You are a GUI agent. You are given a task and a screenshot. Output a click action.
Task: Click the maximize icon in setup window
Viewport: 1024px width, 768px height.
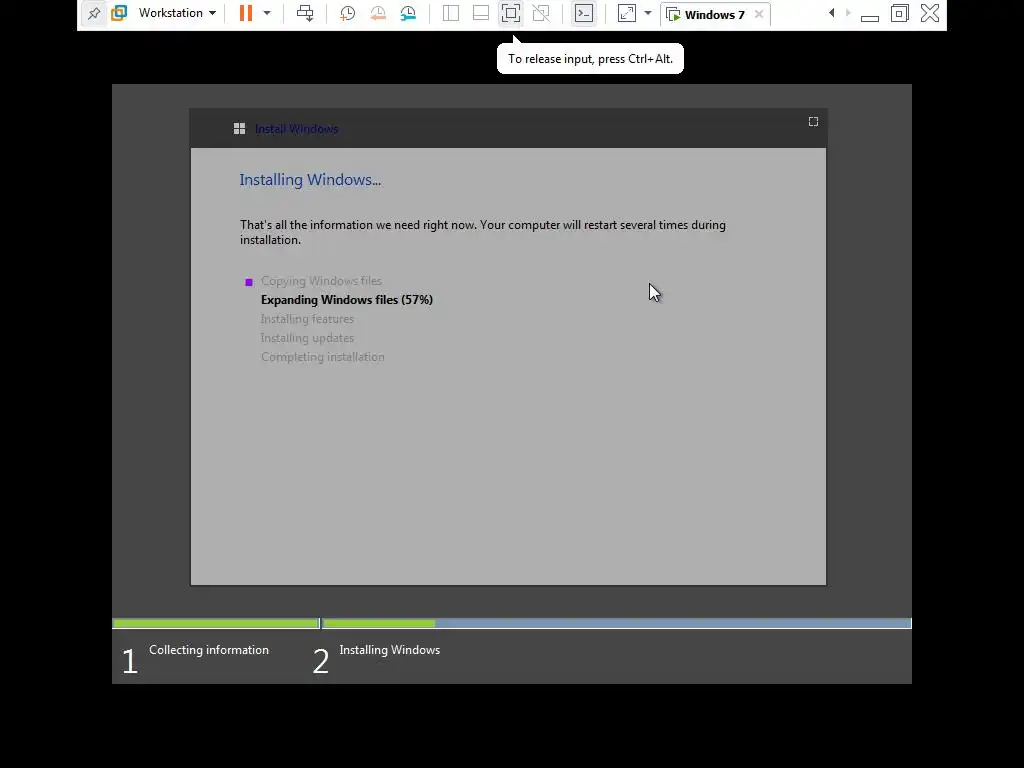(x=813, y=121)
